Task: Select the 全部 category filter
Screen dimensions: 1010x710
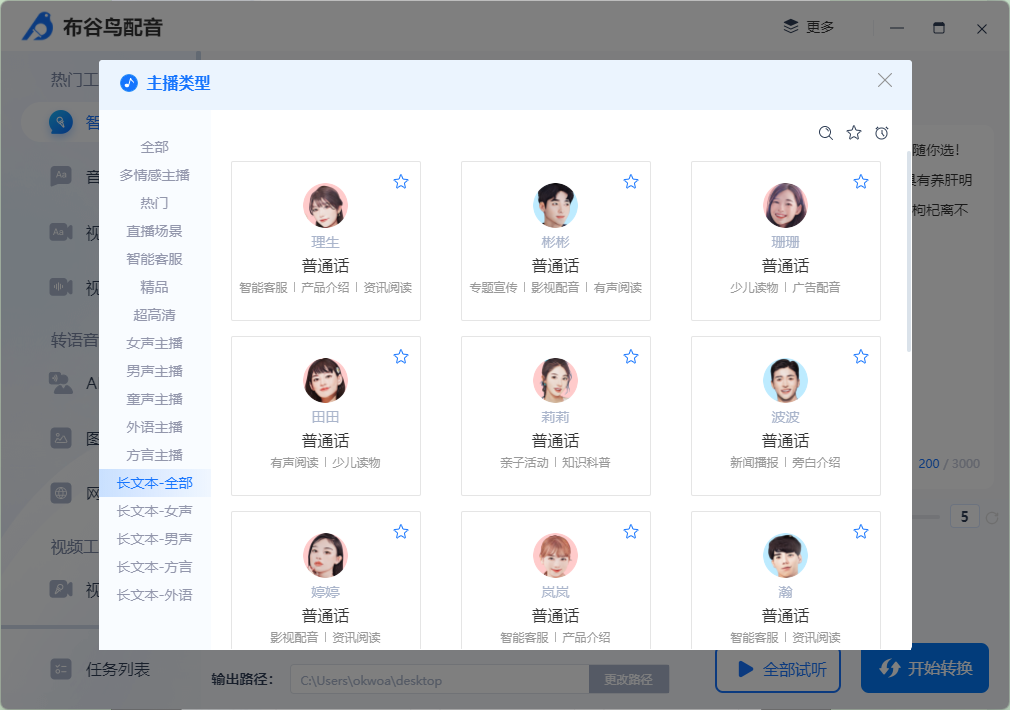Action: pos(154,146)
